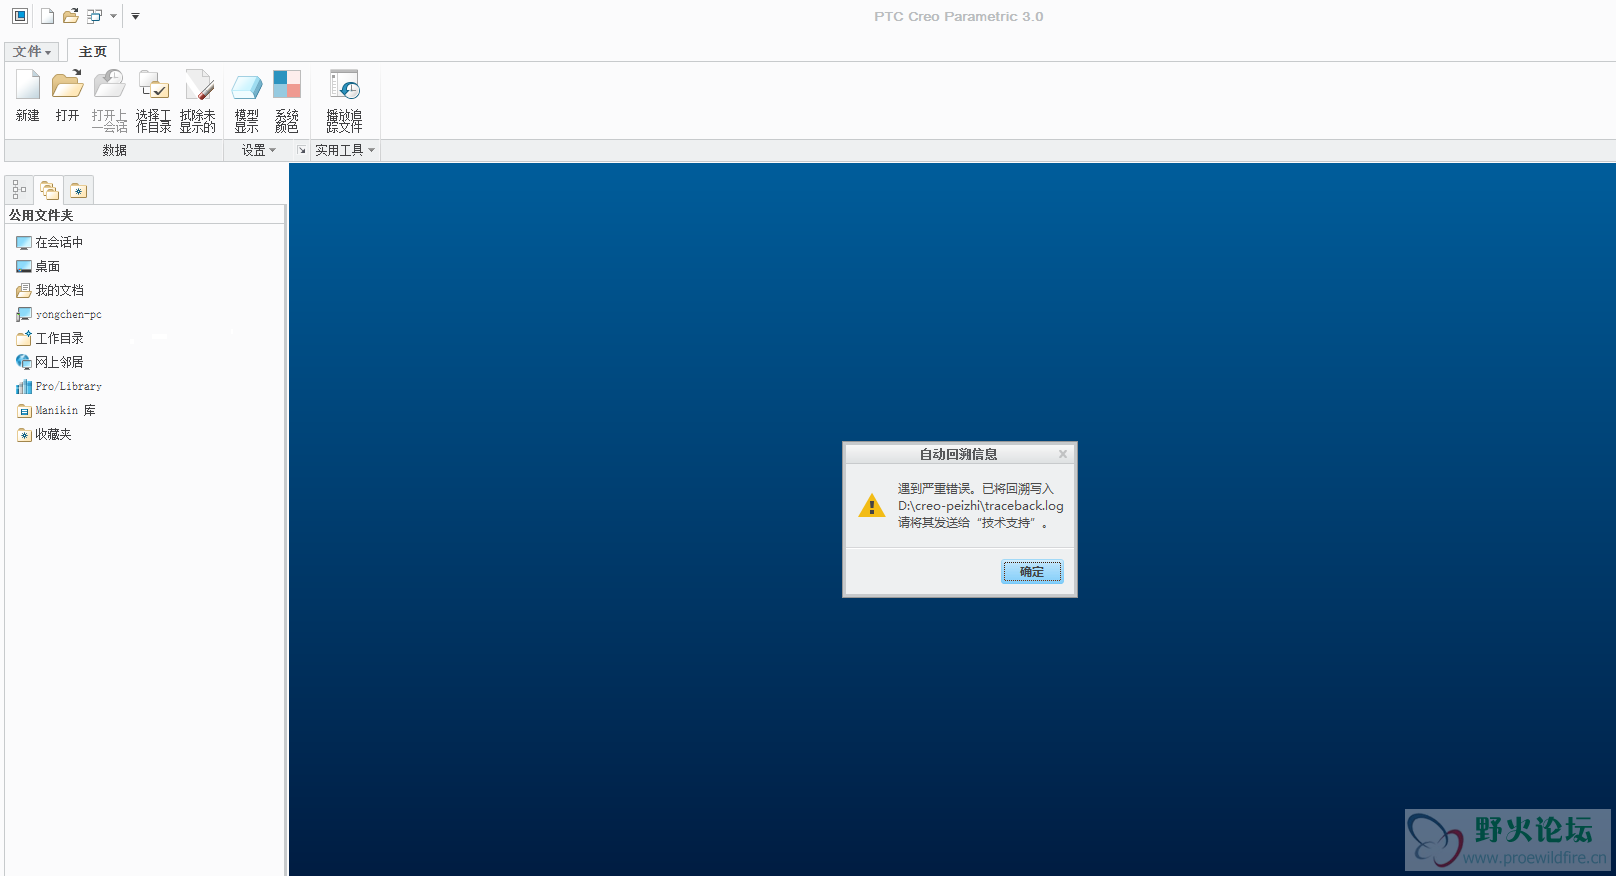Click the small Open folder icon in quick access toolbar

click(70, 16)
